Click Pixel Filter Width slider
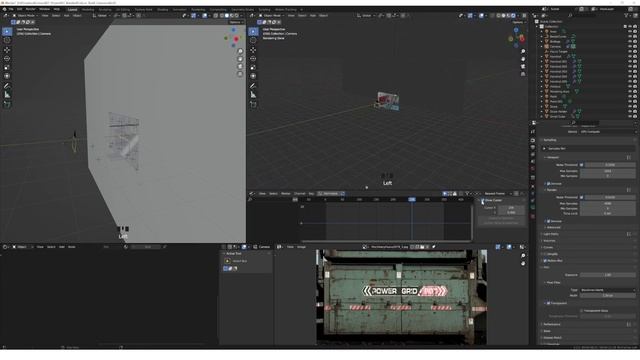 coord(607,295)
